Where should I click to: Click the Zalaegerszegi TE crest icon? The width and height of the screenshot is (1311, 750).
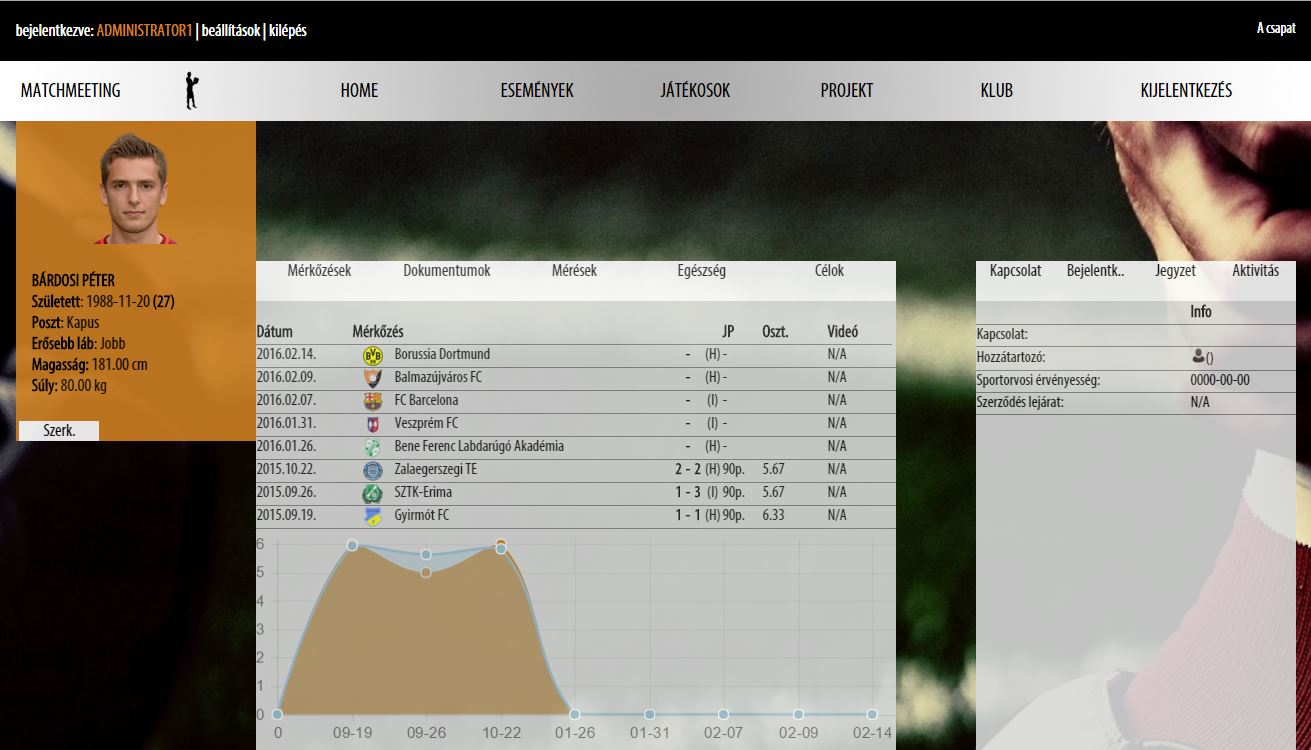[x=372, y=470]
